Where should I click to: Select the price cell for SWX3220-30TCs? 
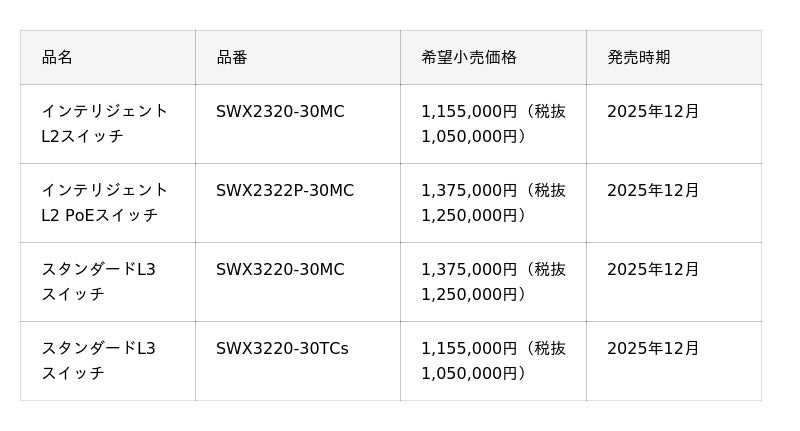pyautogui.click(x=493, y=361)
